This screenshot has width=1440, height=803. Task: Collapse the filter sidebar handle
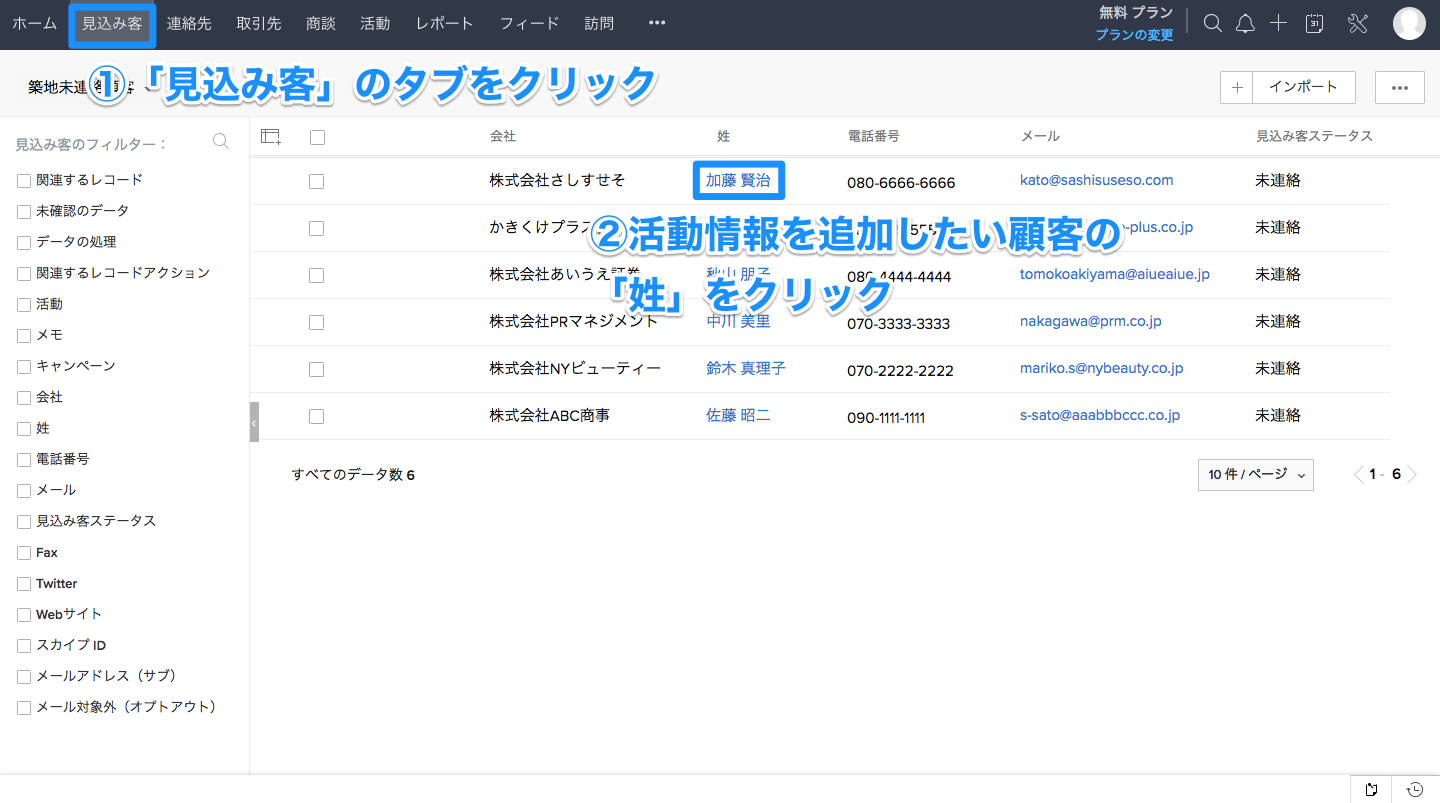coord(254,422)
